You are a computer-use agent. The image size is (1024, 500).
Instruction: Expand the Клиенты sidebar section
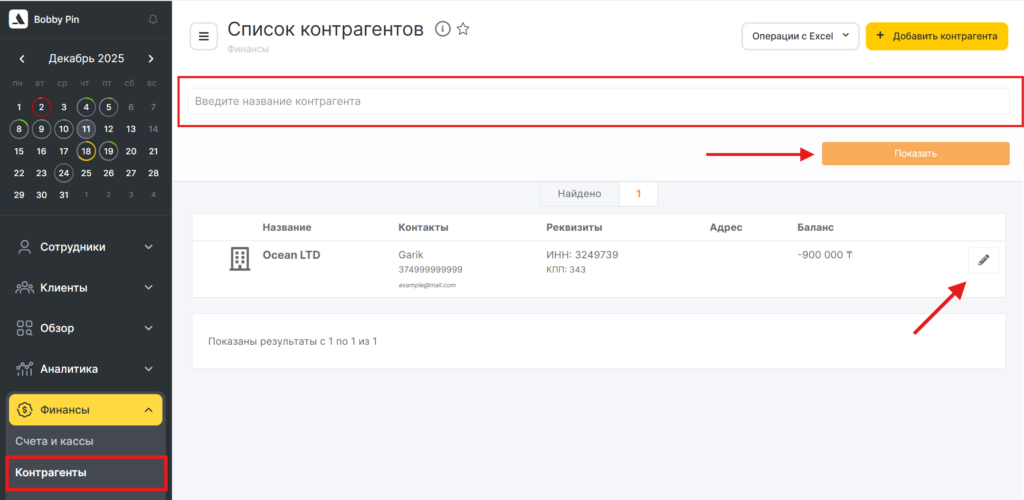(x=85, y=288)
